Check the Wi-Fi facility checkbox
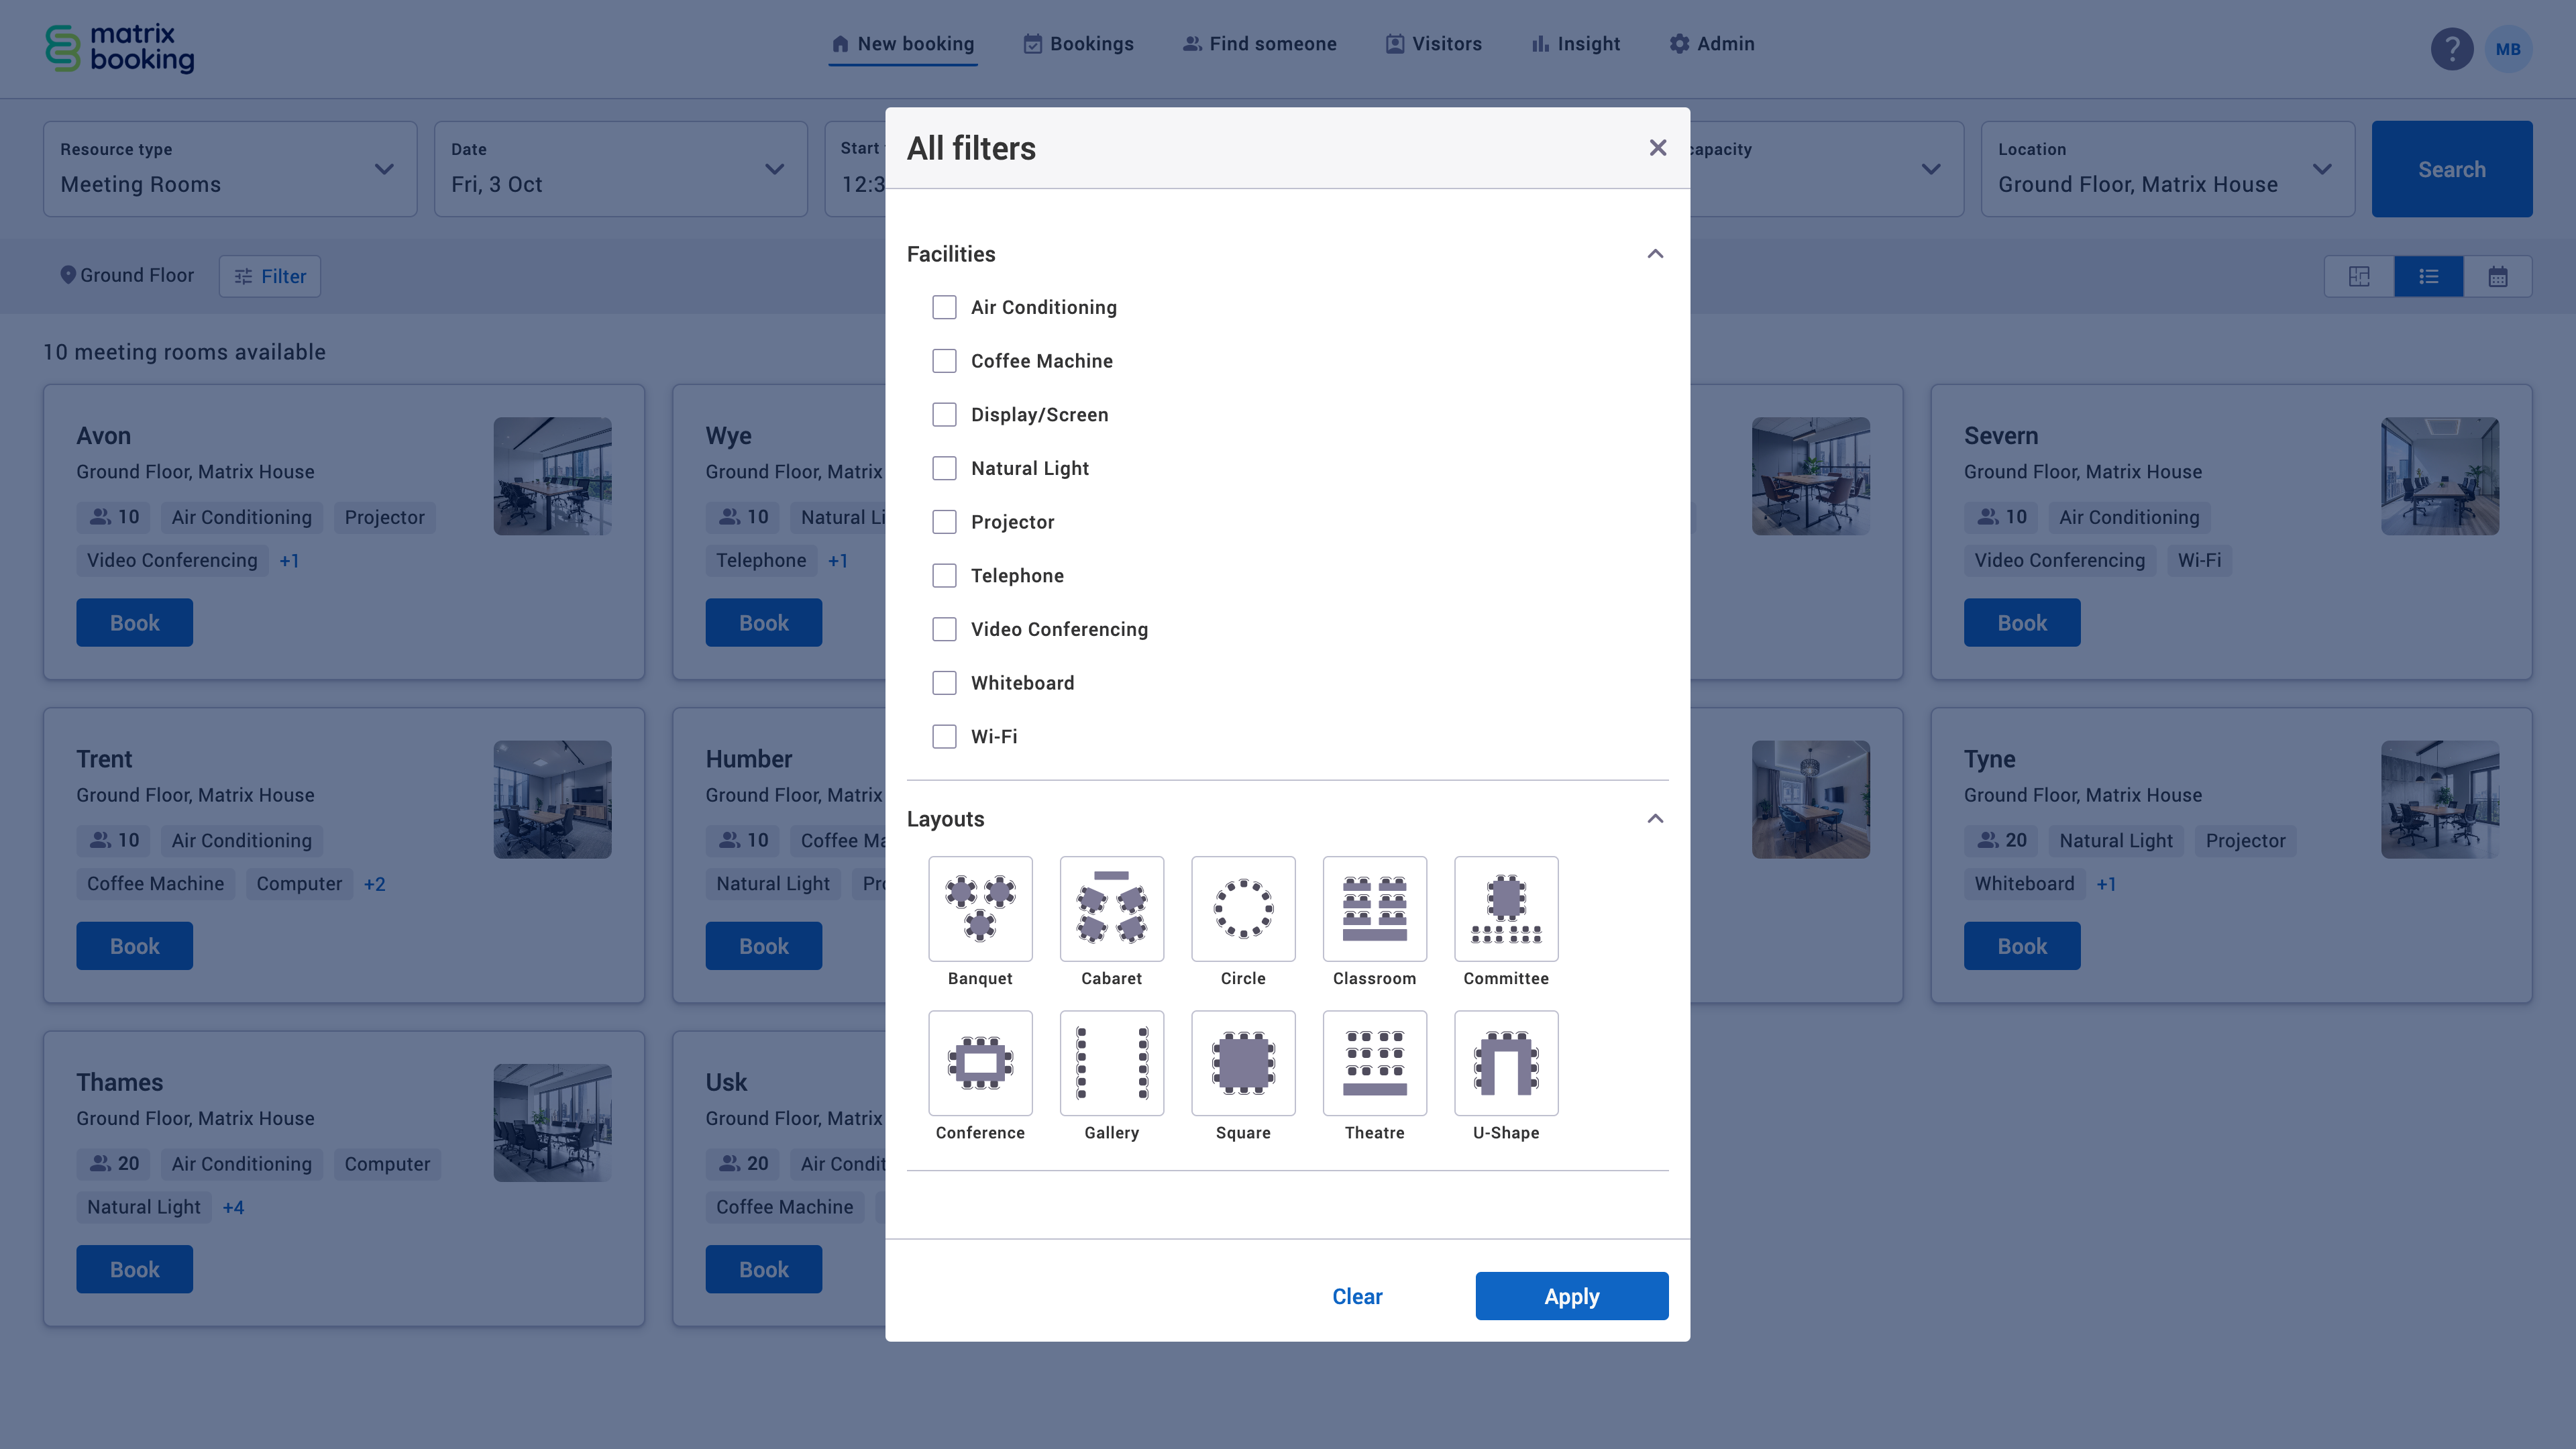Viewport: 2576px width, 1449px height. point(944,736)
